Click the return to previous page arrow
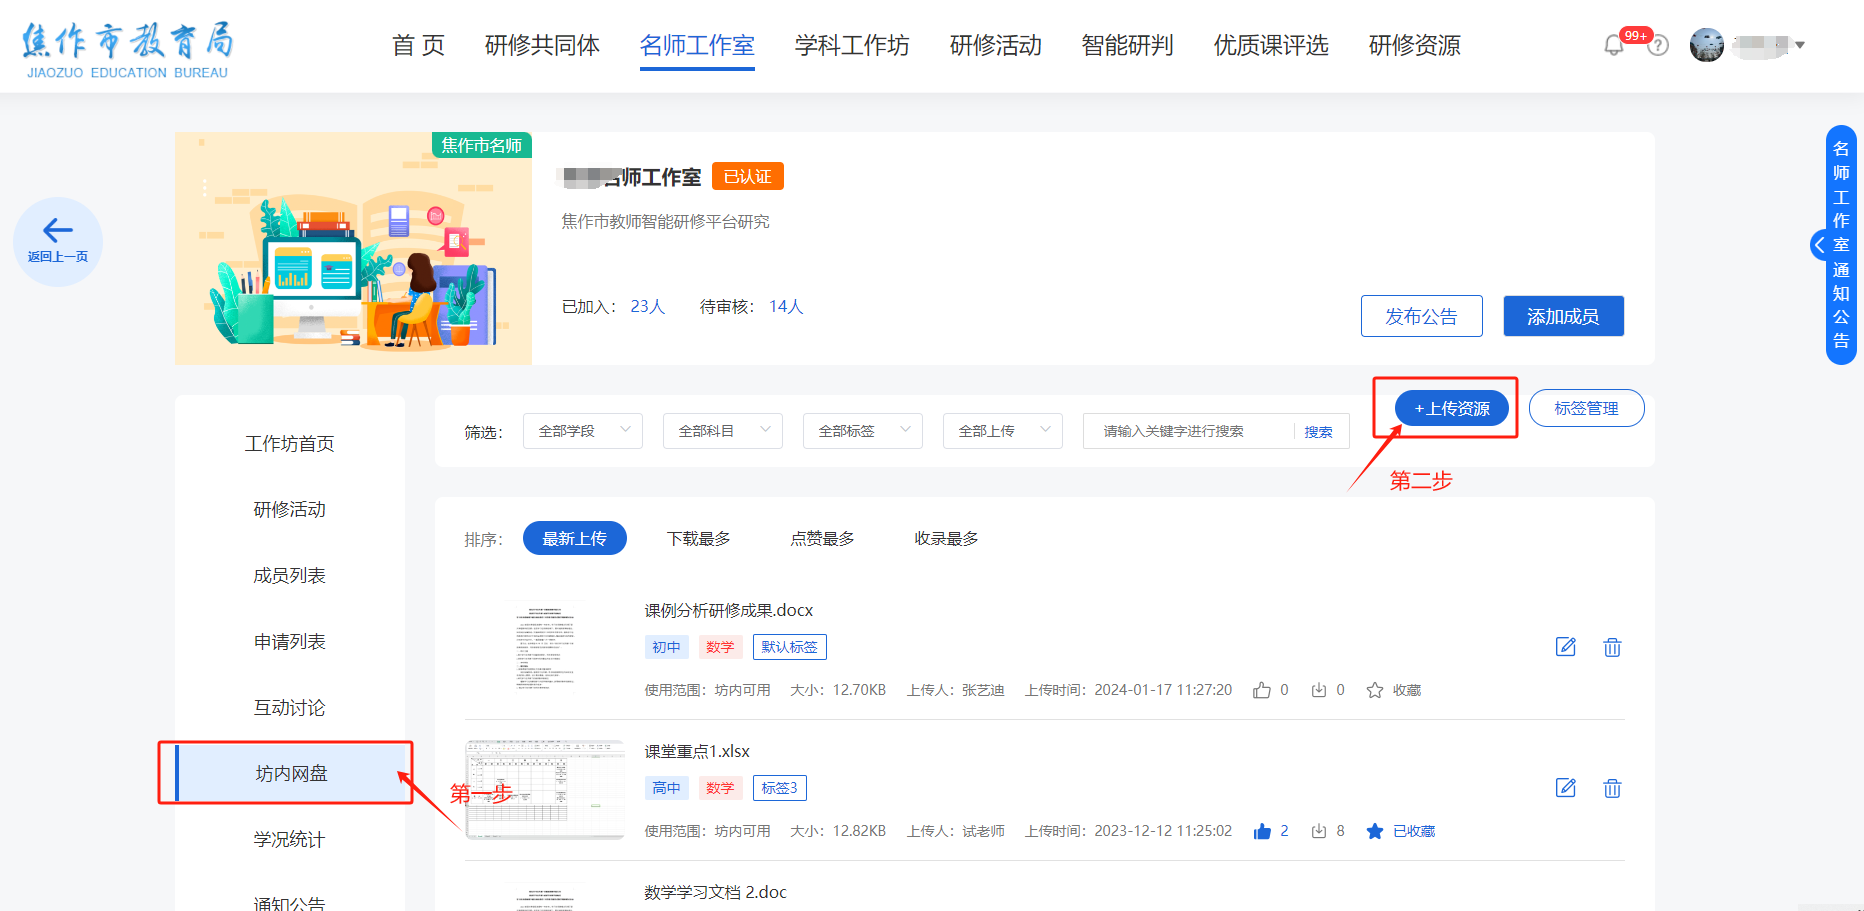 [x=58, y=241]
